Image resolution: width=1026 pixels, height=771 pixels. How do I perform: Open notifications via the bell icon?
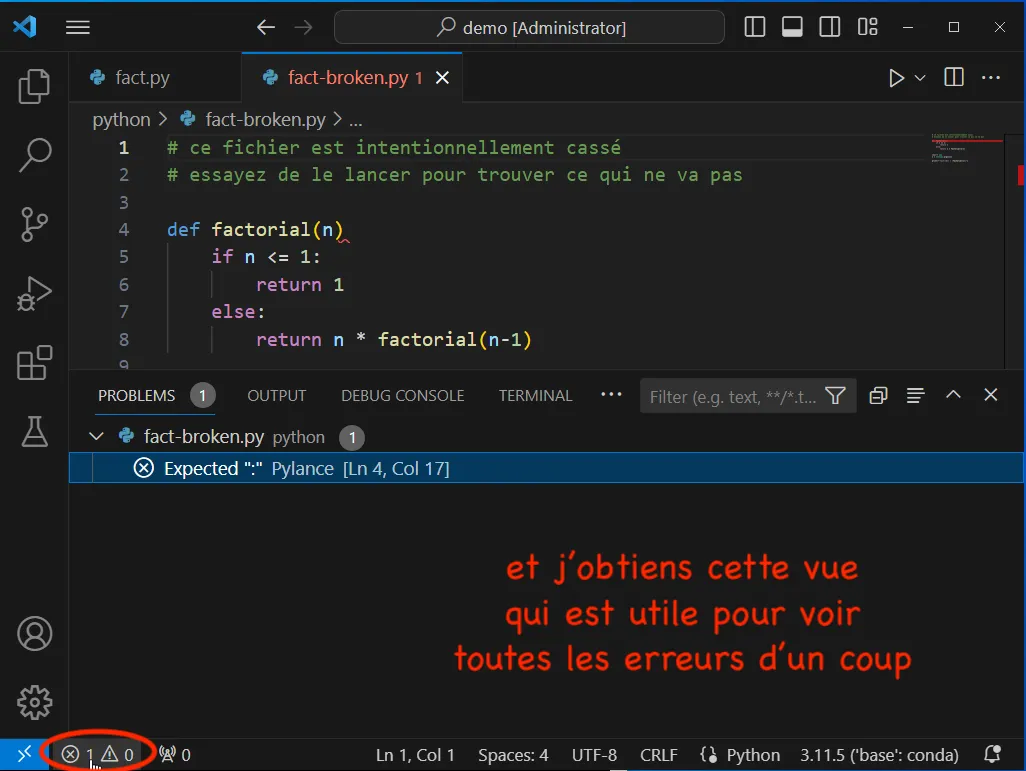pos(991,754)
